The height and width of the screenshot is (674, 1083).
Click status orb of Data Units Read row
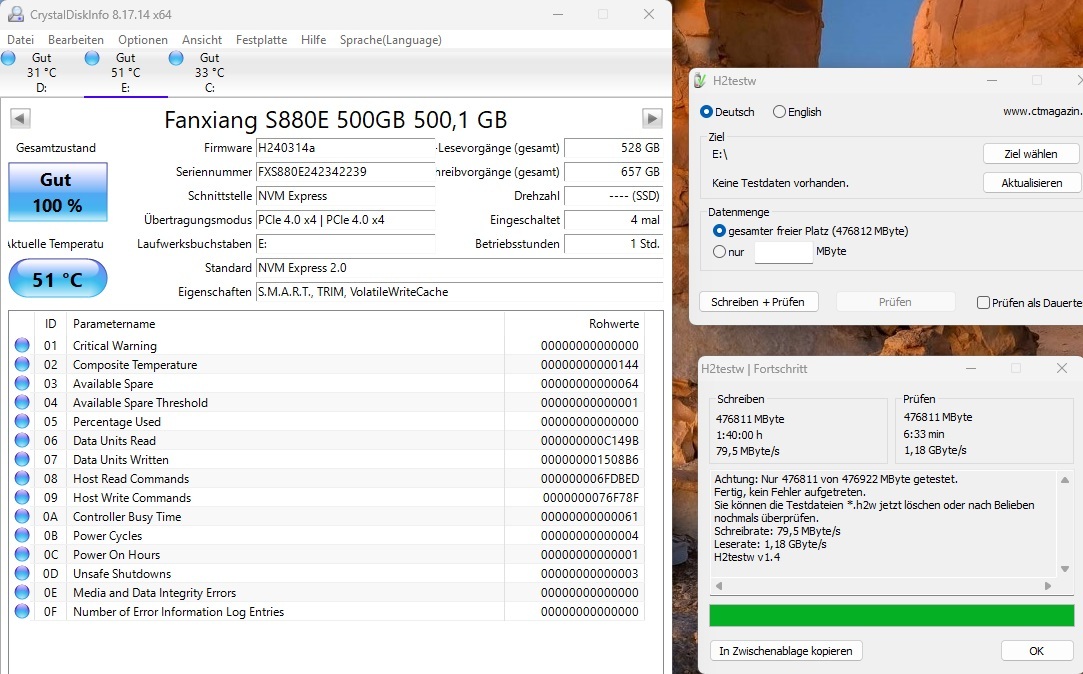pyautogui.click(x=22, y=440)
